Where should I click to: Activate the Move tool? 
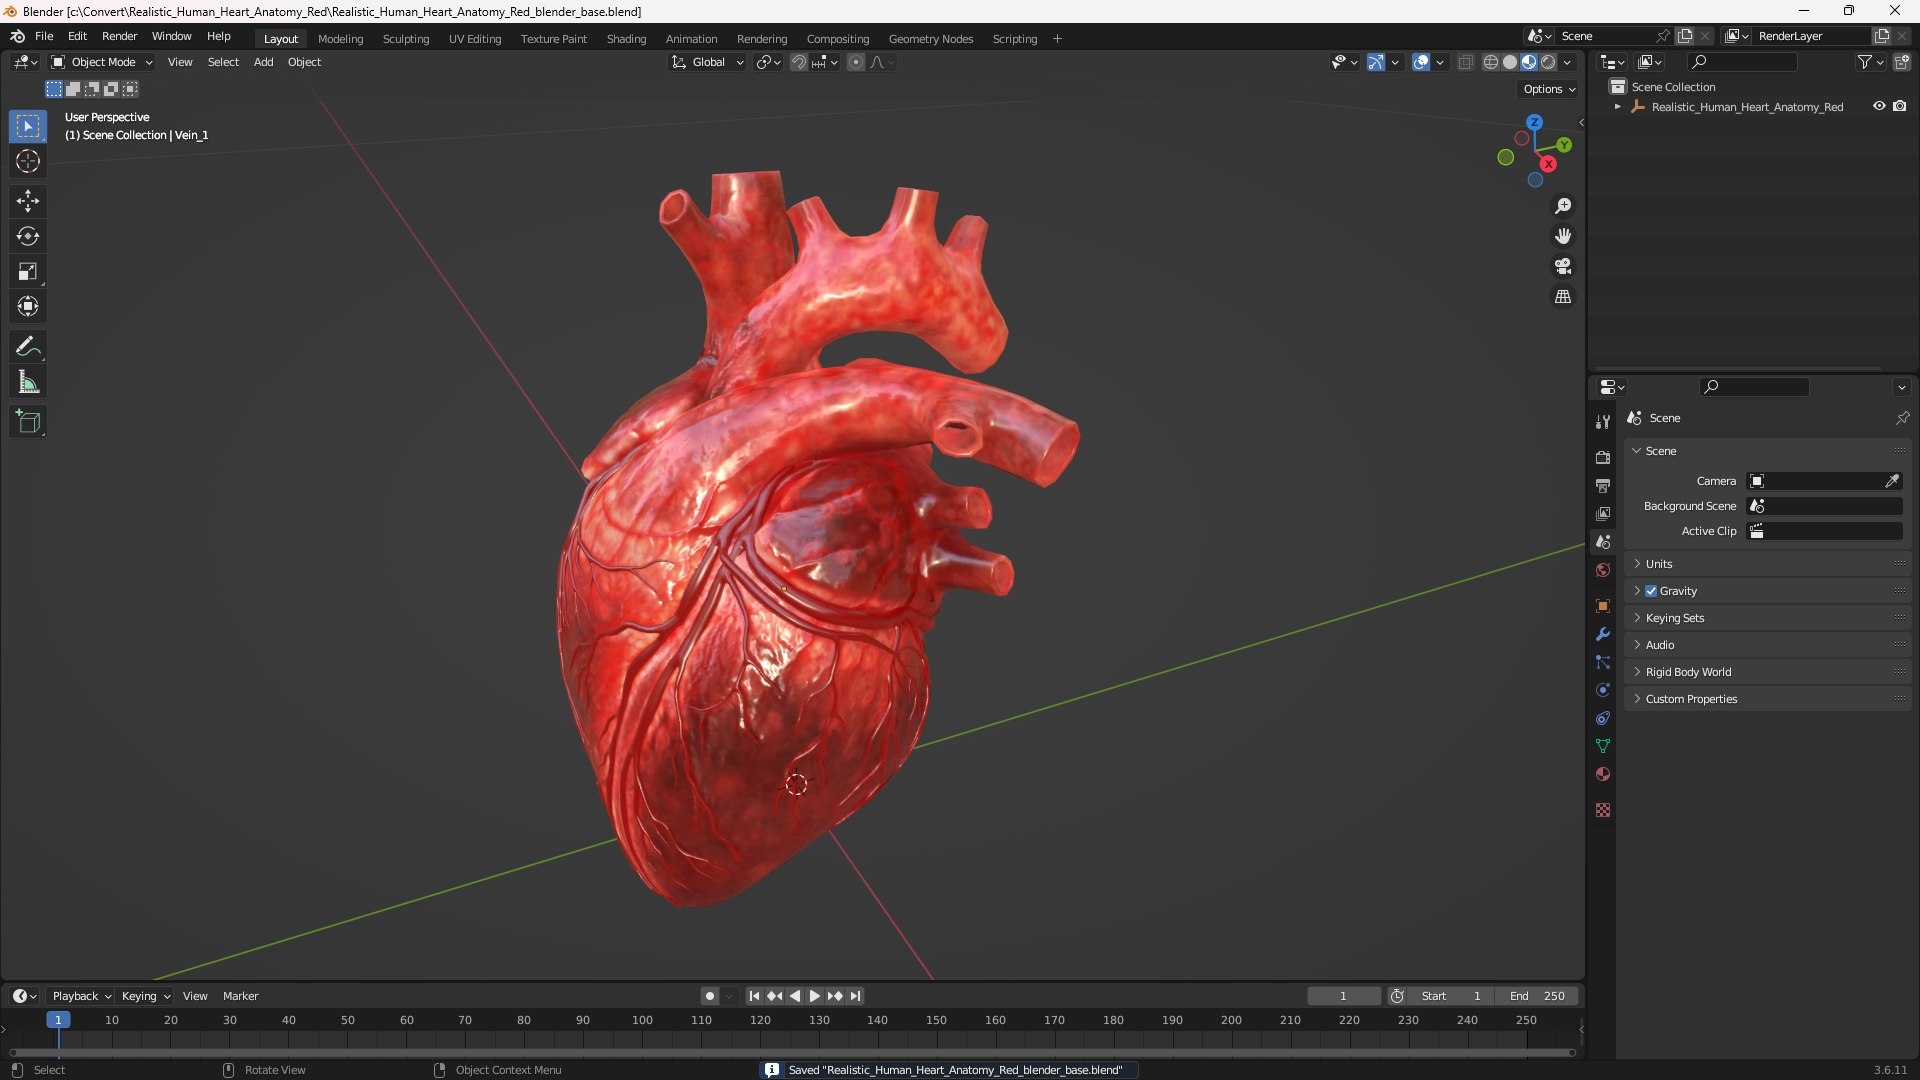[x=28, y=201]
